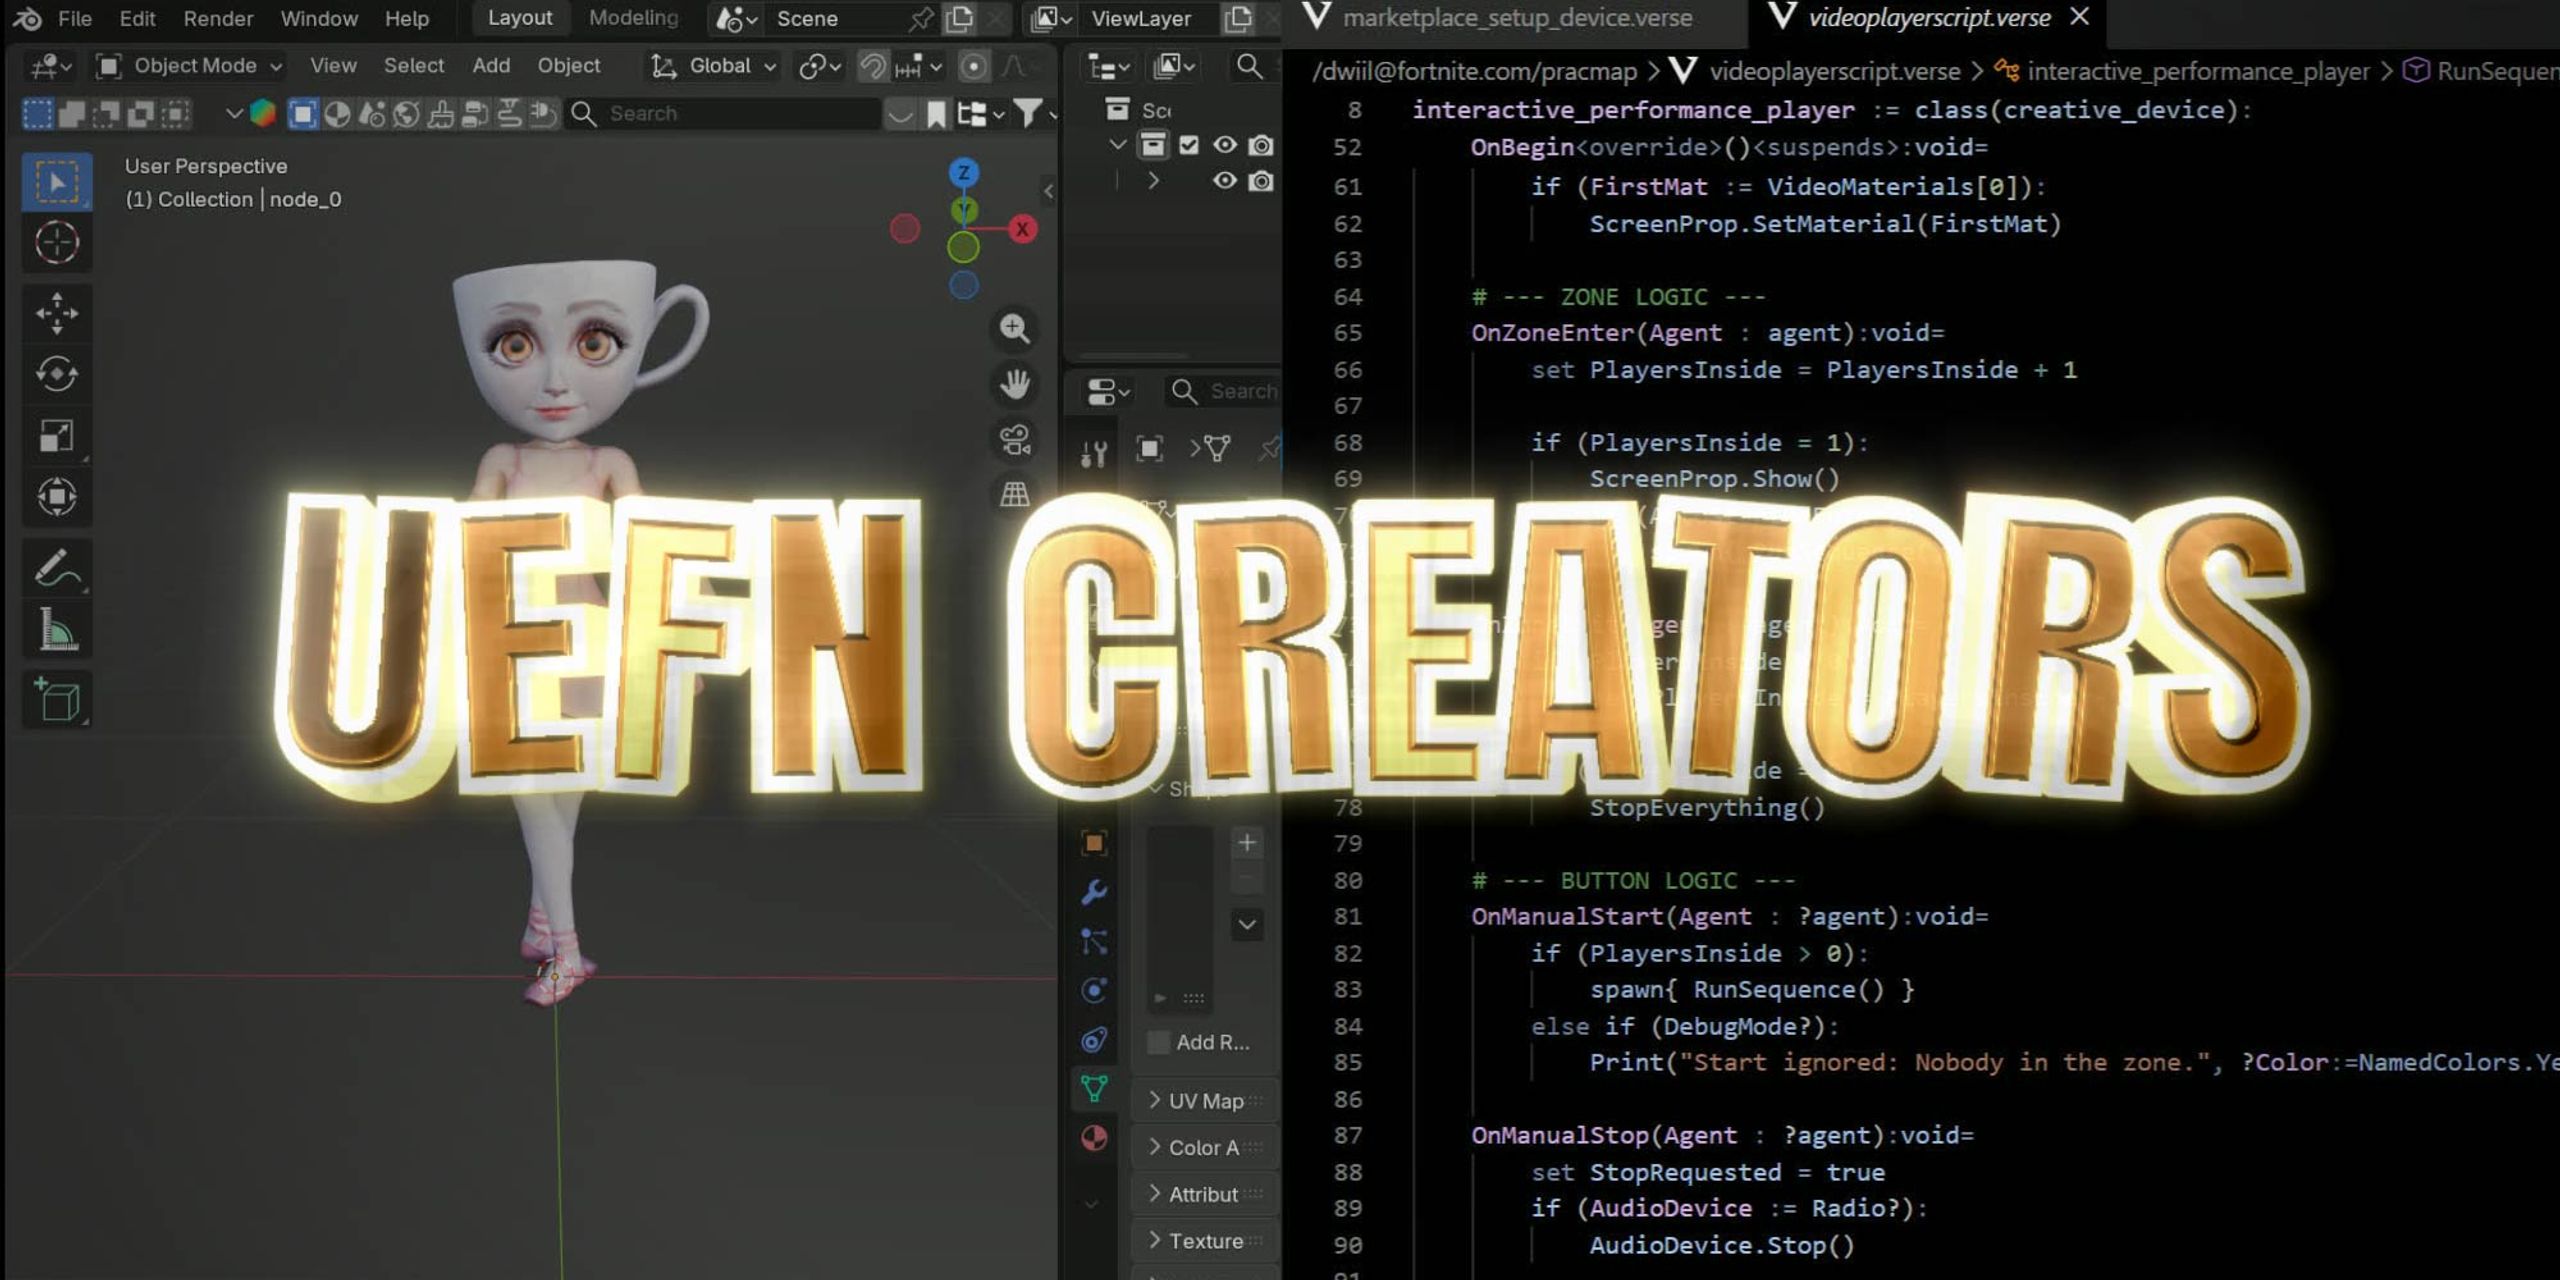This screenshot has height=1280, width=2560.
Task: Select the Select Box tool
Action: click(57, 182)
